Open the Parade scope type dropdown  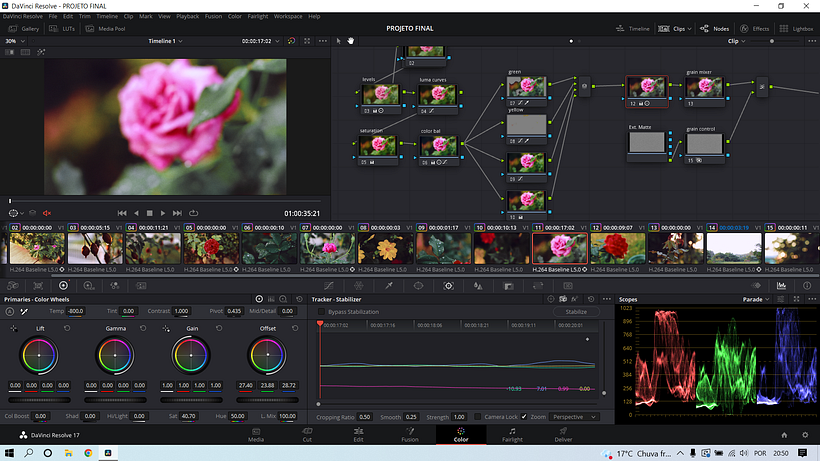(x=756, y=299)
